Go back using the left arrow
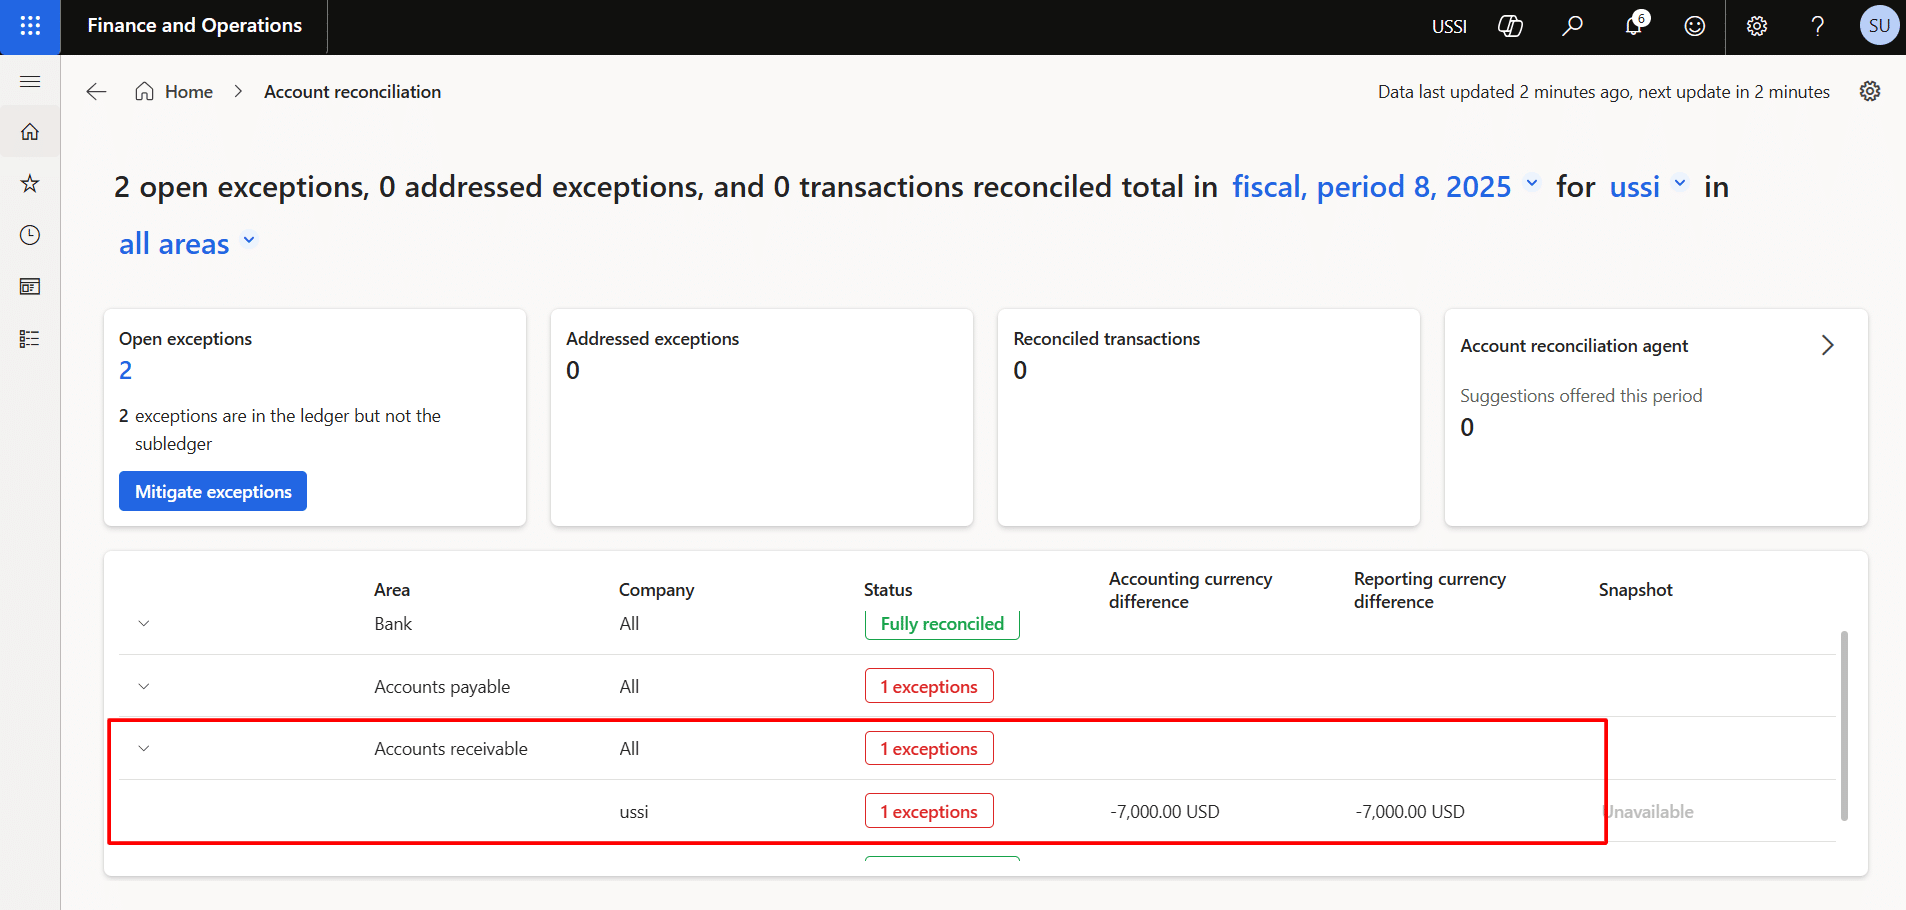 (x=96, y=92)
